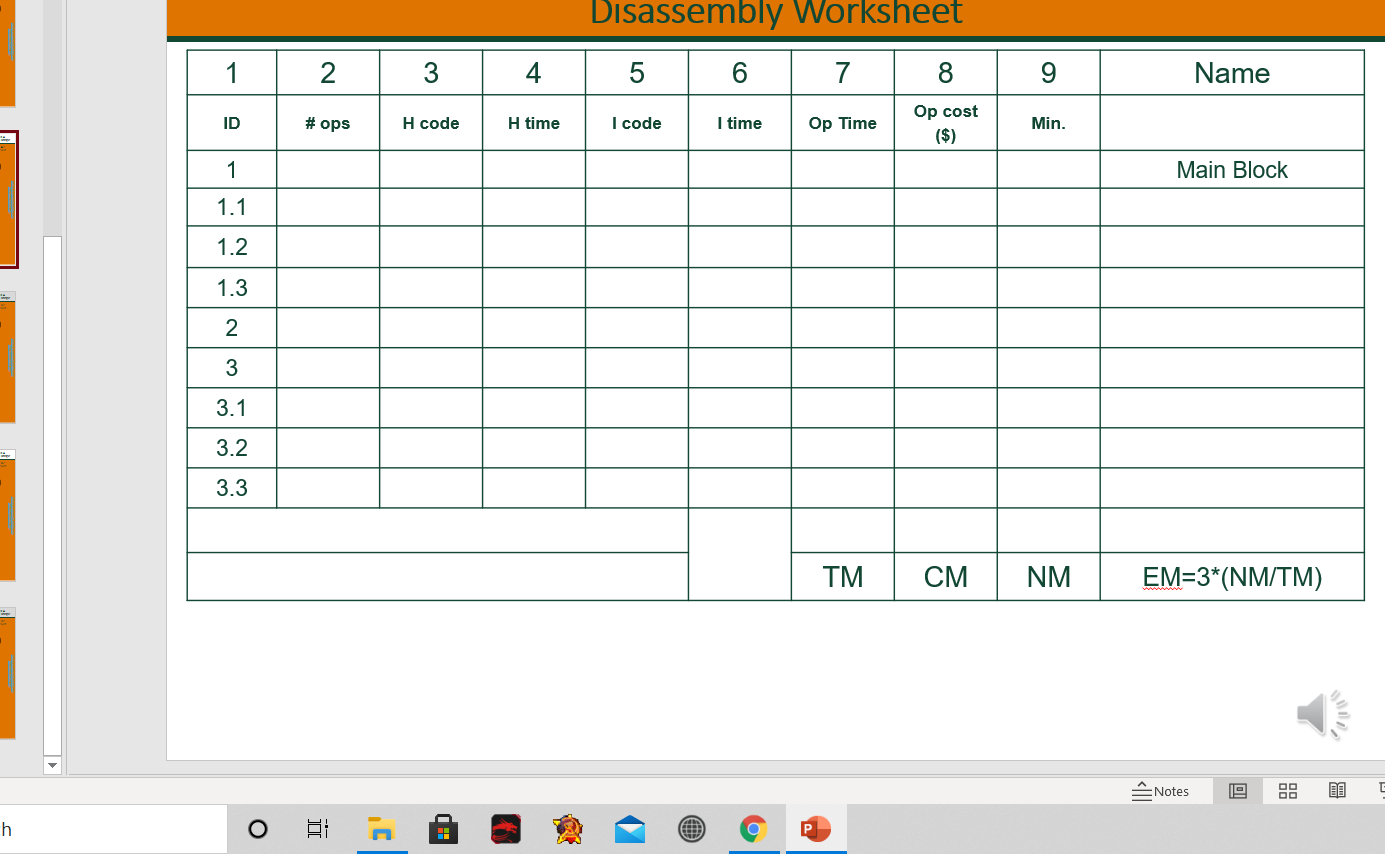Open the Mail app from the taskbar

click(x=629, y=828)
